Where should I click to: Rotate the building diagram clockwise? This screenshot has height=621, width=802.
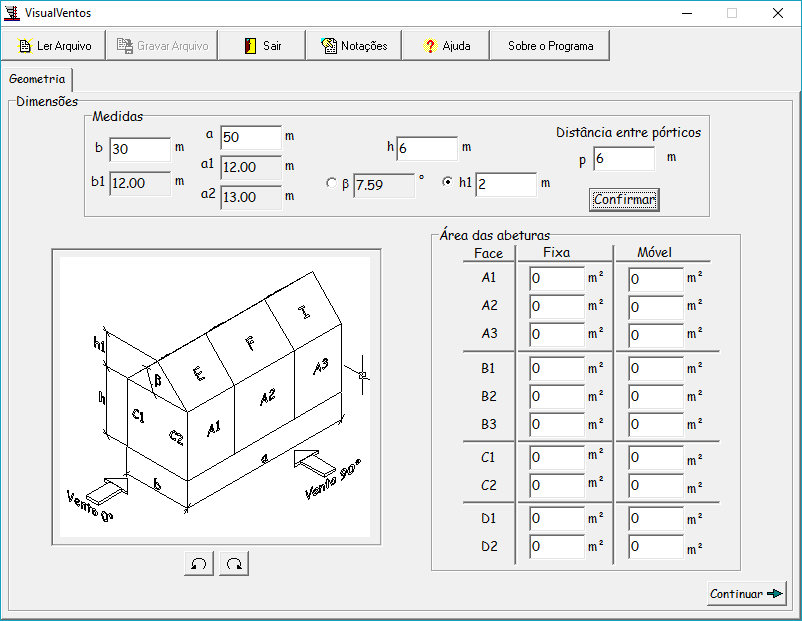click(234, 564)
